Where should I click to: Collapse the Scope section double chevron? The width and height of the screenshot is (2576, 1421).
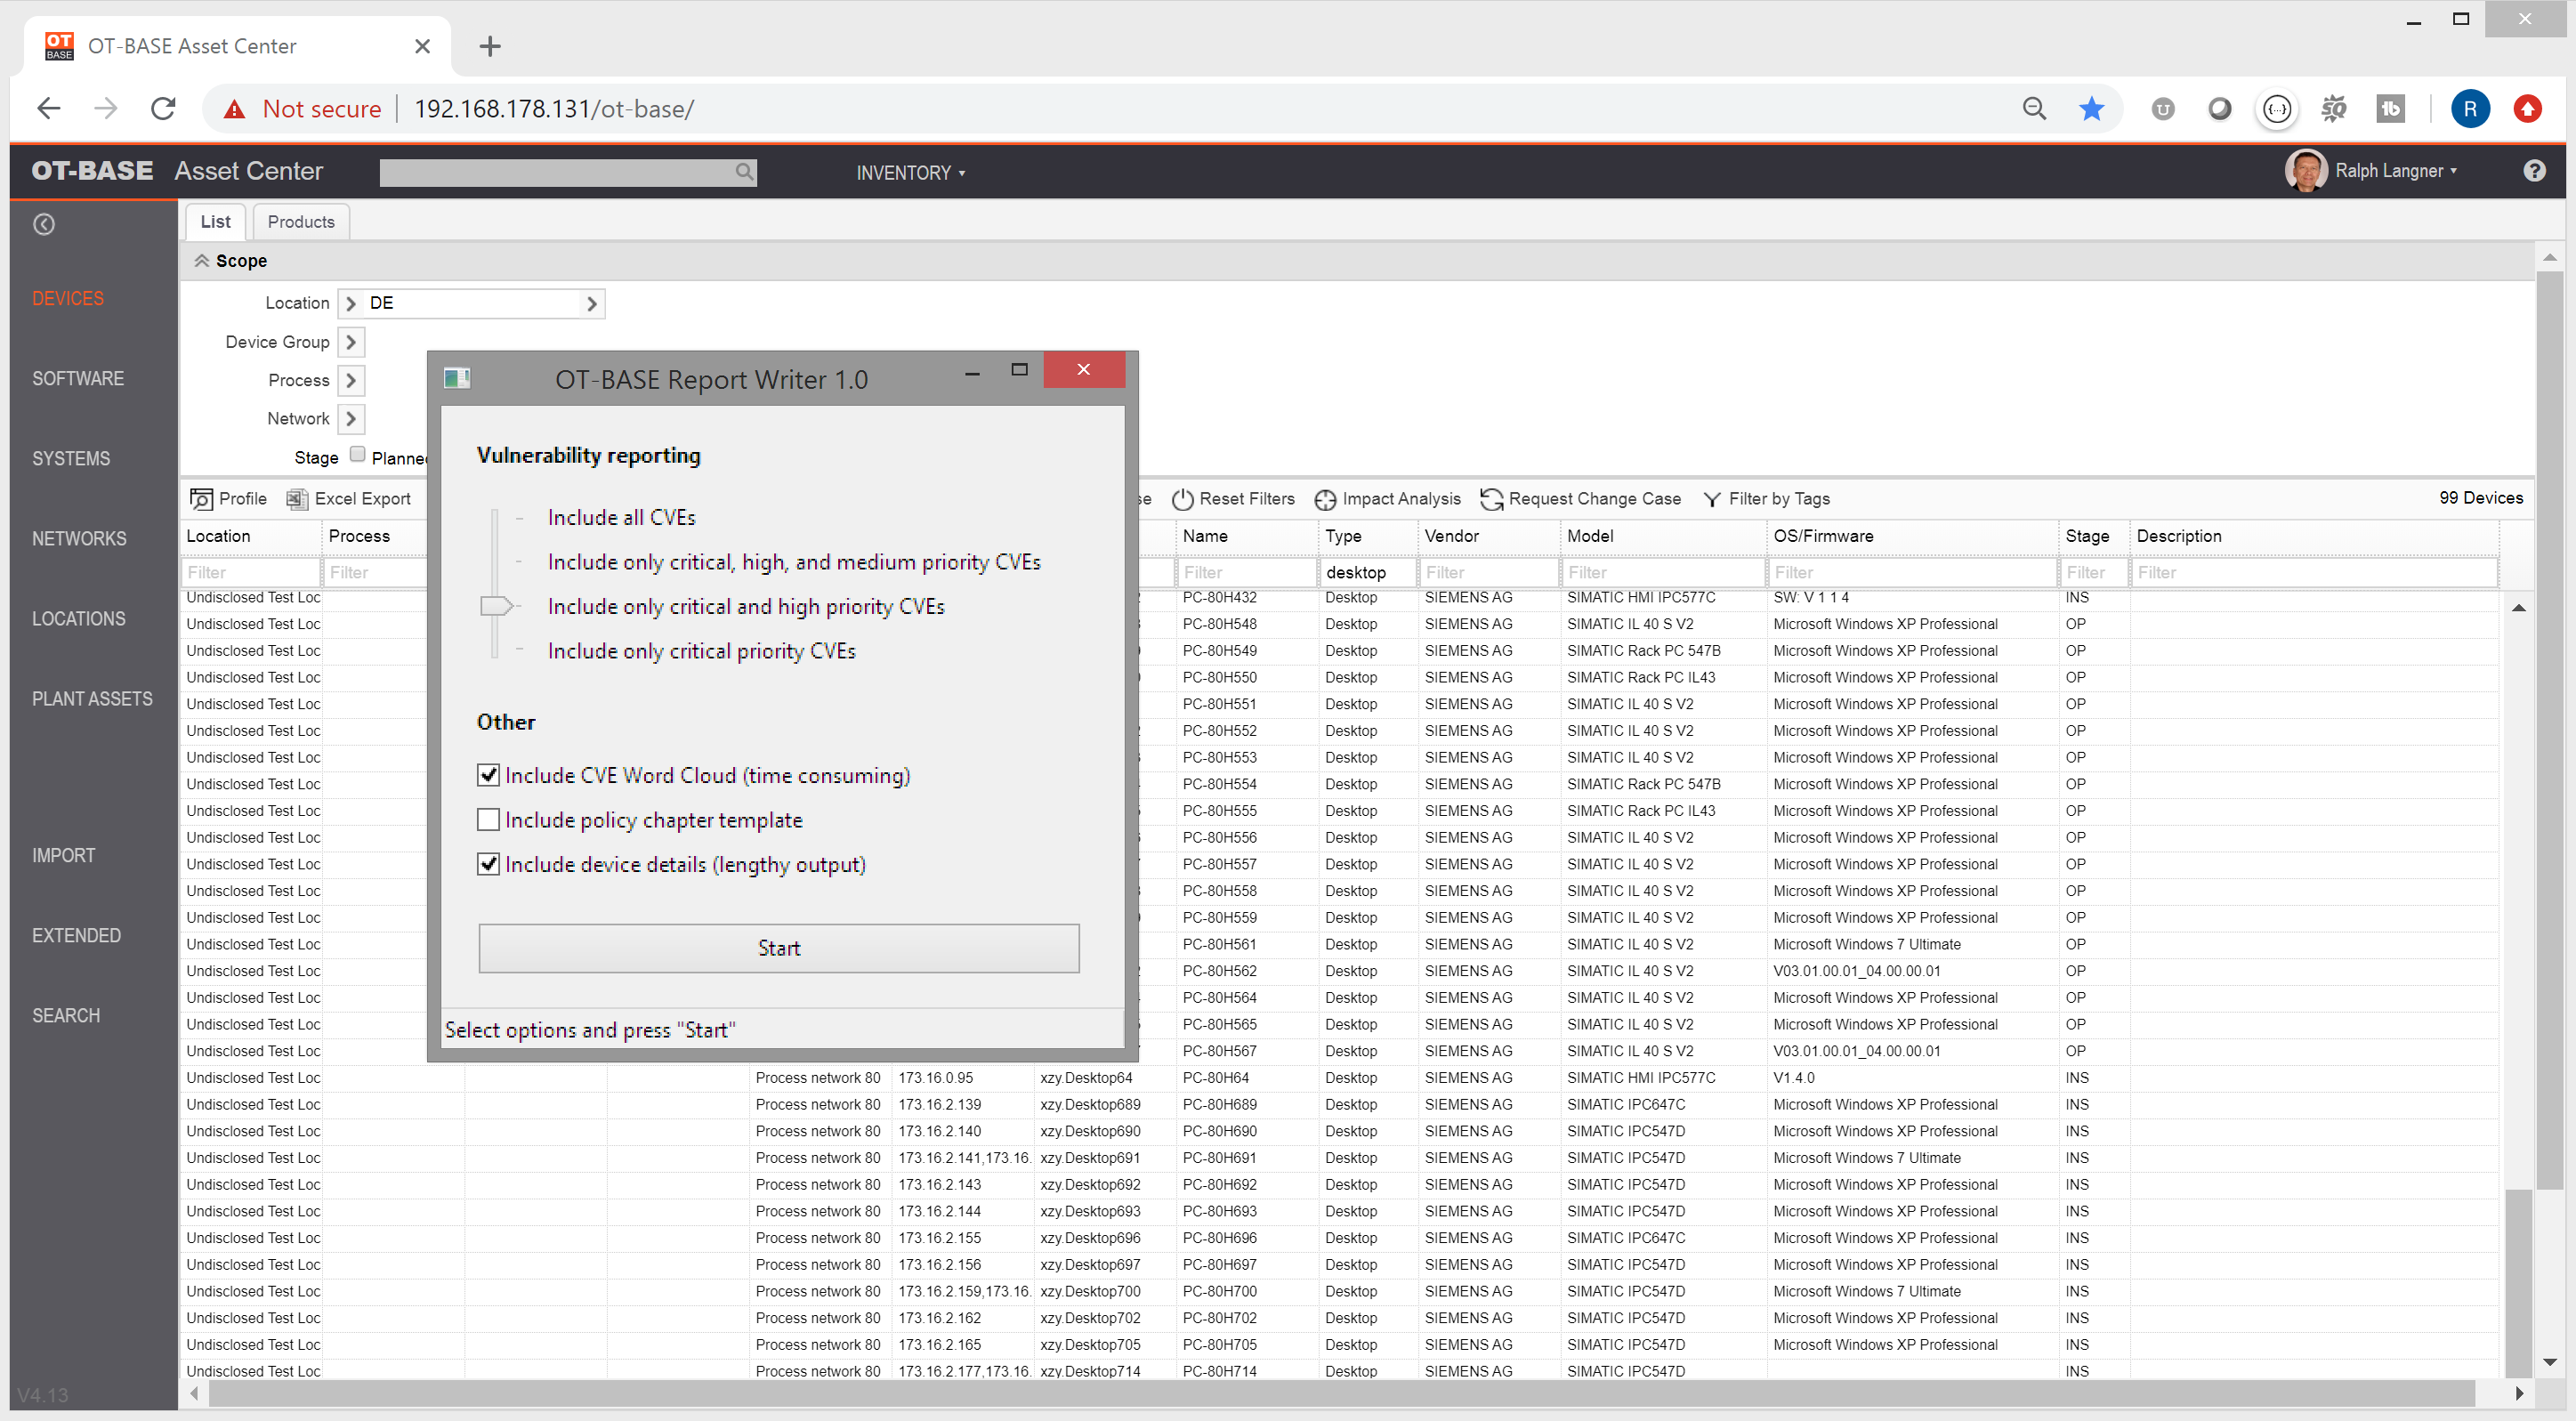coord(201,260)
